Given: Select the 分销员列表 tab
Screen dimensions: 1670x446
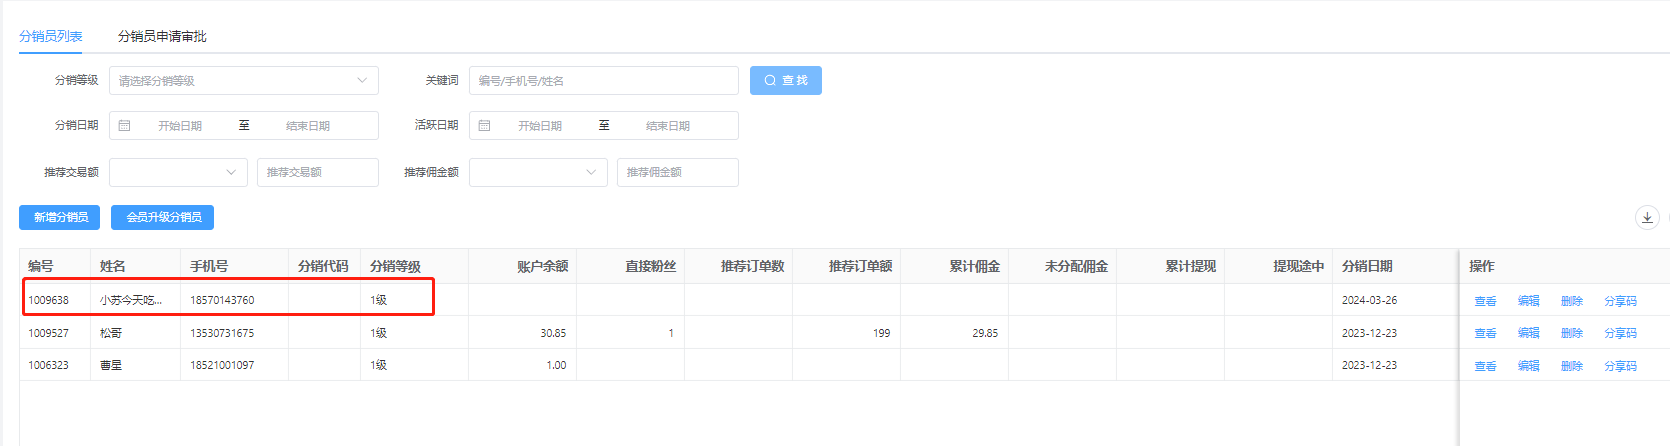Looking at the screenshot, I should [51, 36].
